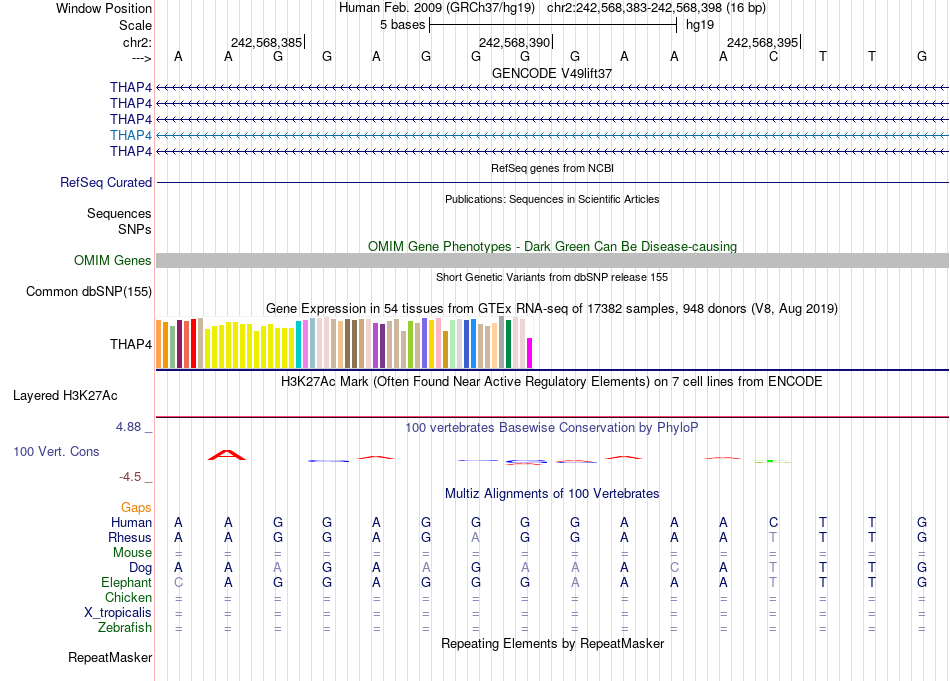This screenshot has height=681, width=950.
Task: Select the Gaps row label
Action: pyautogui.click(x=136, y=507)
